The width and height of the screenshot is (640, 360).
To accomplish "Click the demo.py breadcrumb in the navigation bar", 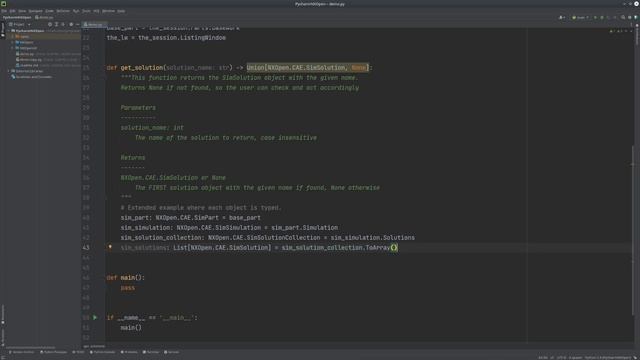I will tap(44, 18).
